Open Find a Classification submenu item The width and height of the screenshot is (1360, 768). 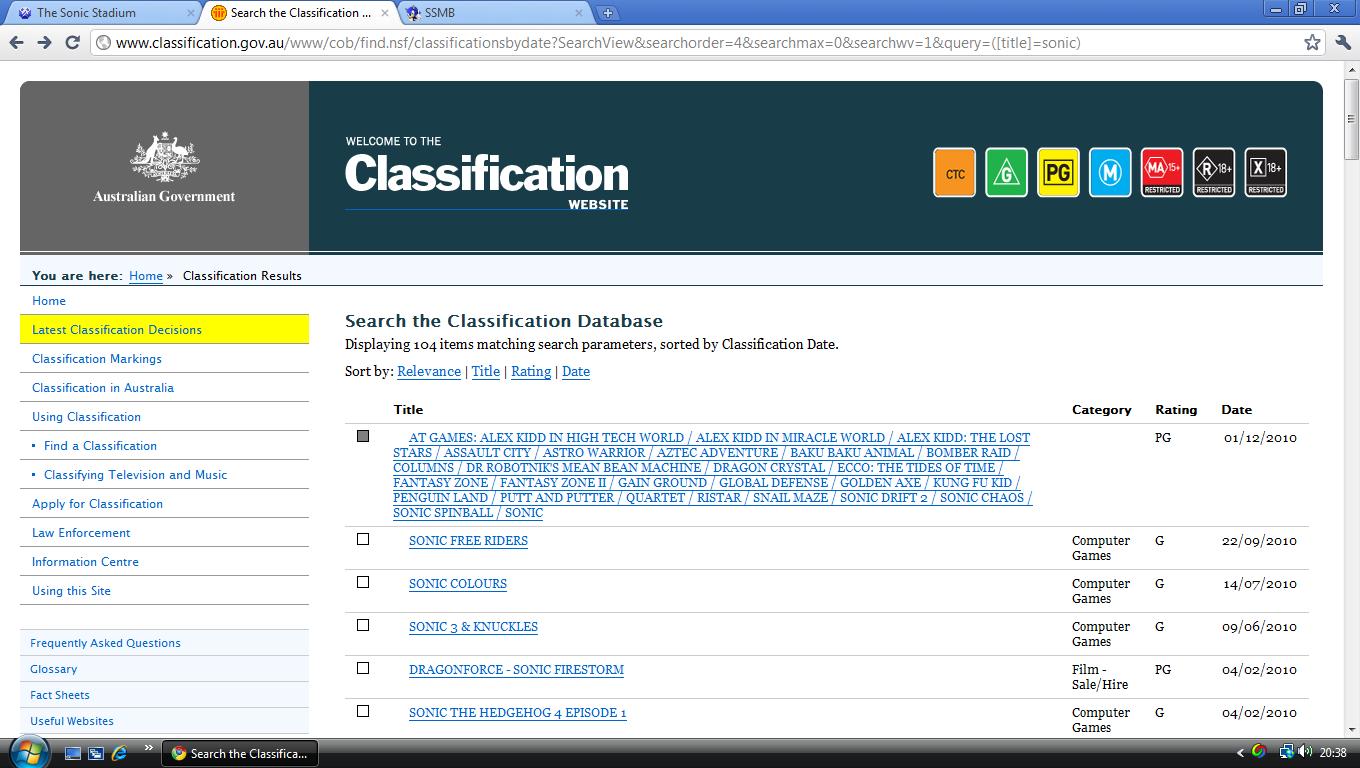point(100,446)
